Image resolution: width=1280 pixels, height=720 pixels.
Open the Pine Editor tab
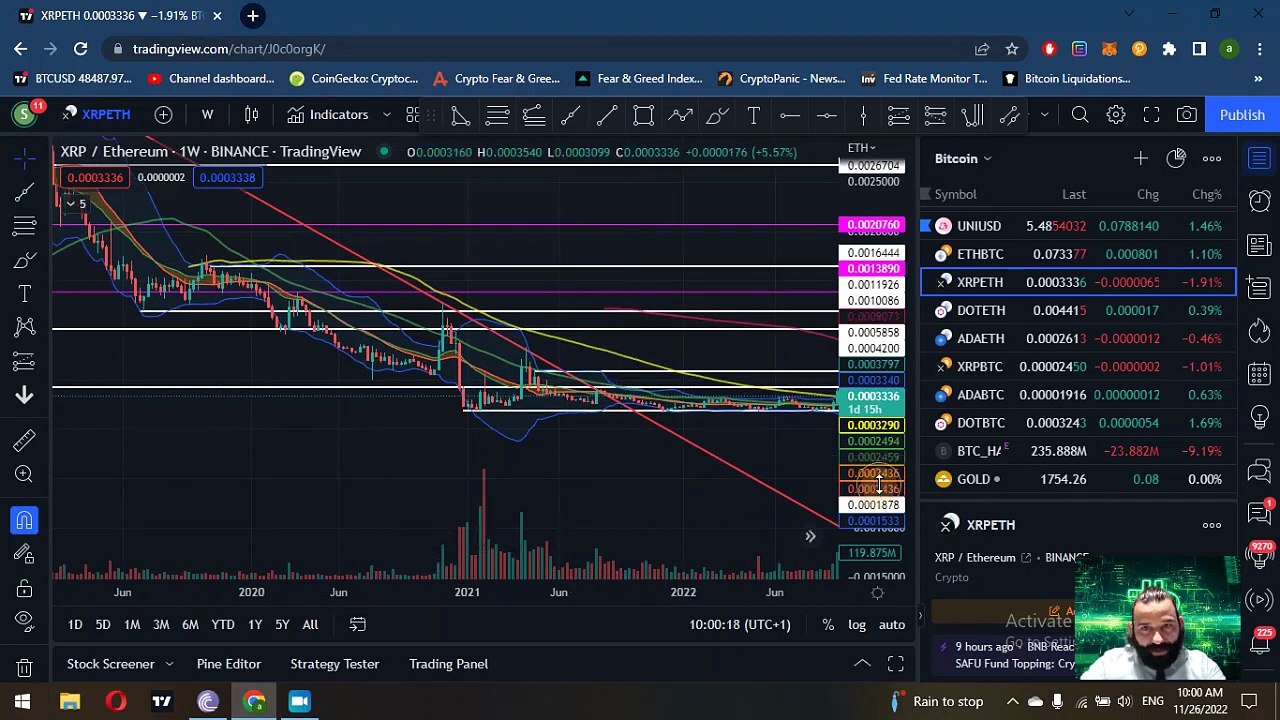pos(229,664)
